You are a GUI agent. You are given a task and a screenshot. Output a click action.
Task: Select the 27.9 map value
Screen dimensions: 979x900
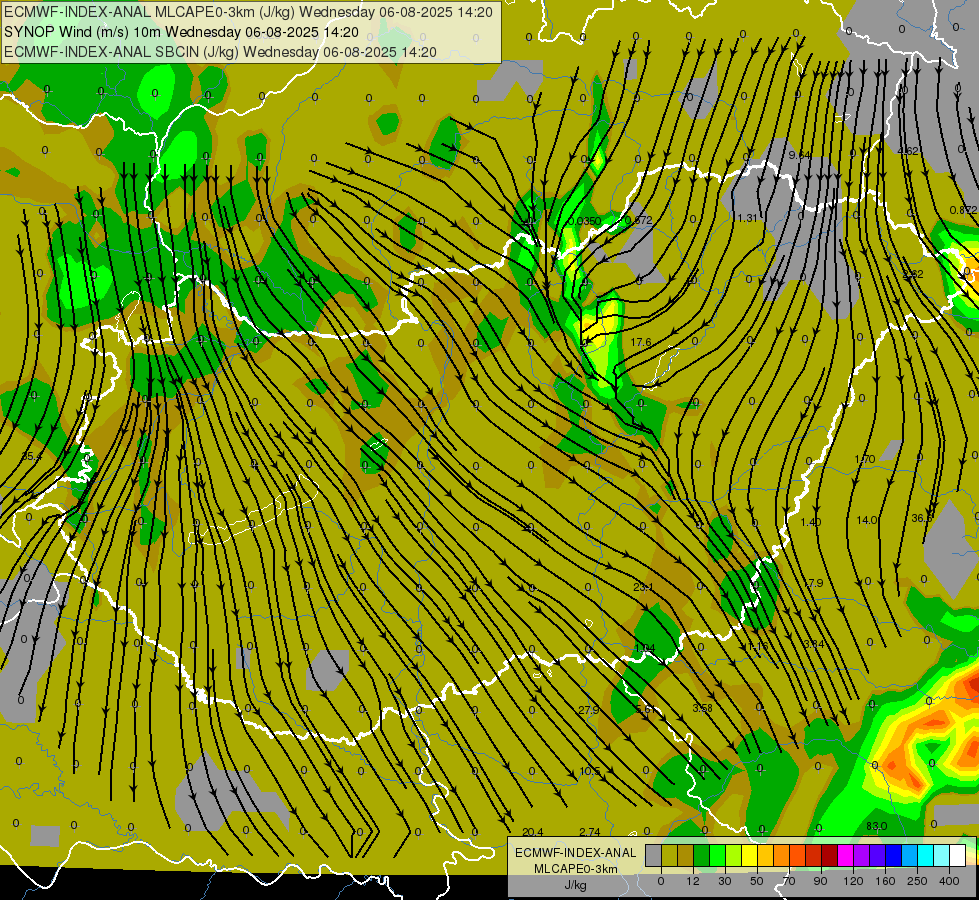[x=589, y=710]
